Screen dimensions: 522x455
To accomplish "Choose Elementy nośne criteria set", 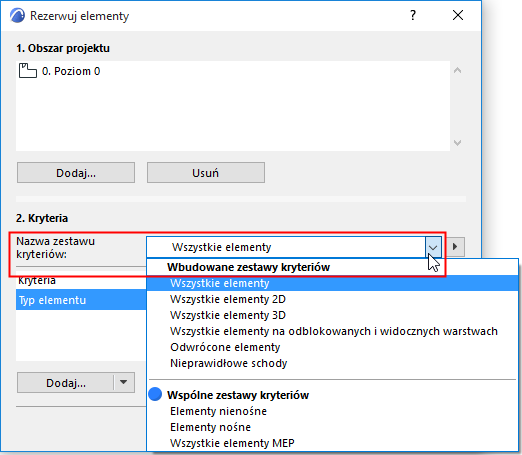I will coord(332,427).
